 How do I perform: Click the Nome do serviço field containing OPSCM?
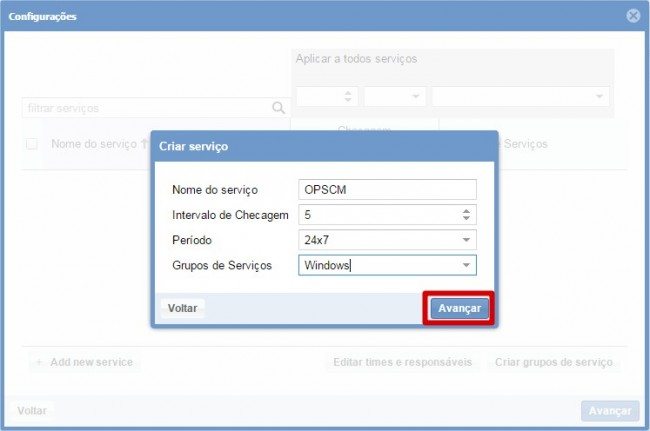387,190
